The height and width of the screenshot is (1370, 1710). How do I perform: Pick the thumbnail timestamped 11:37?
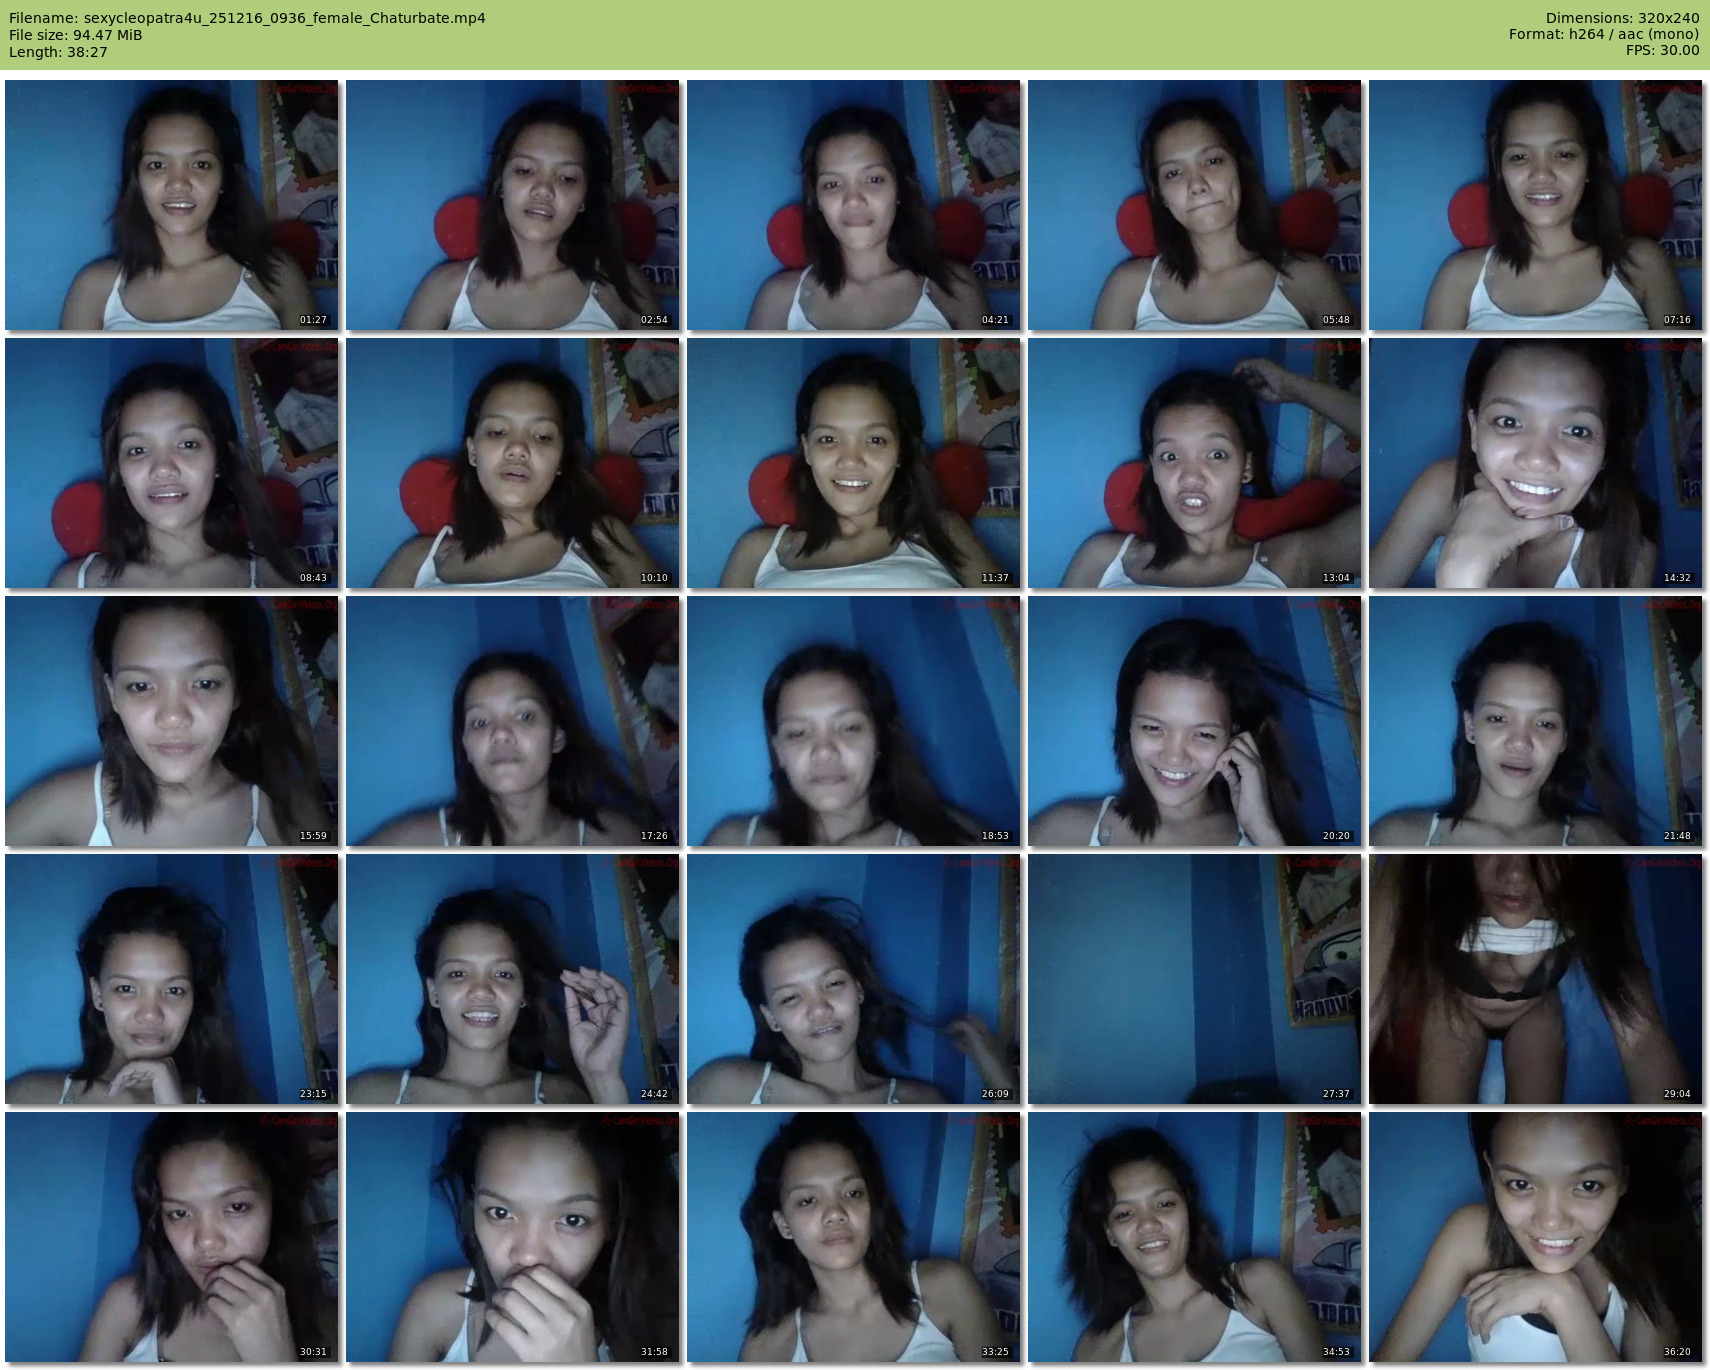[854, 463]
